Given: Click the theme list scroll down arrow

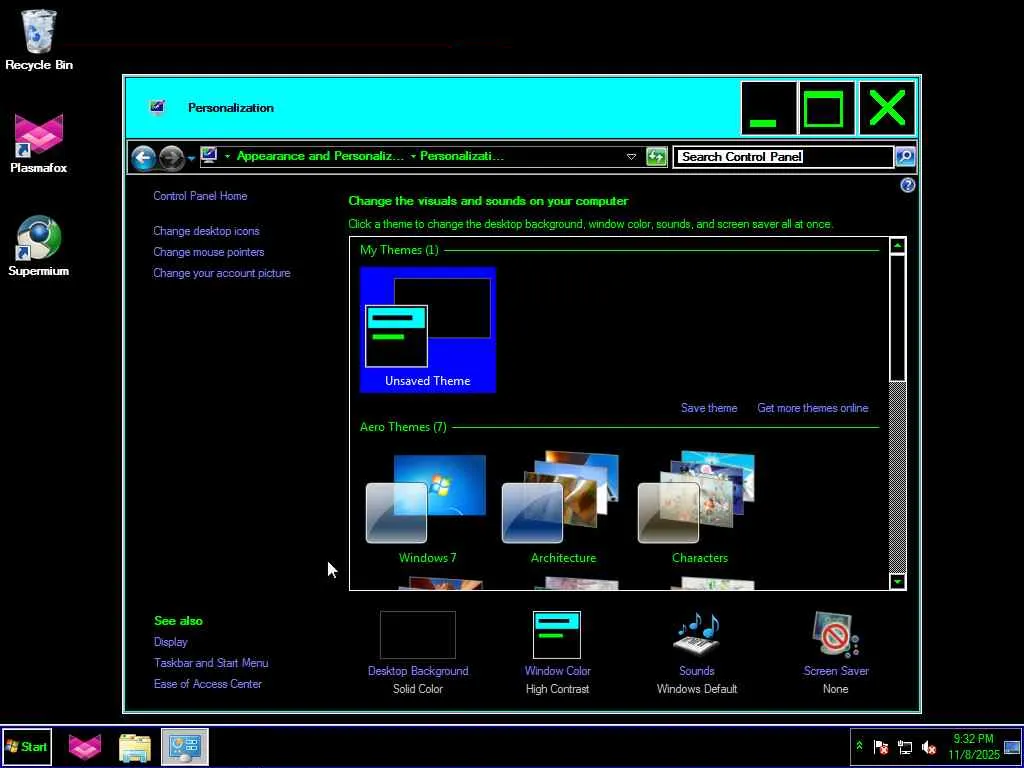Looking at the screenshot, I should (897, 581).
